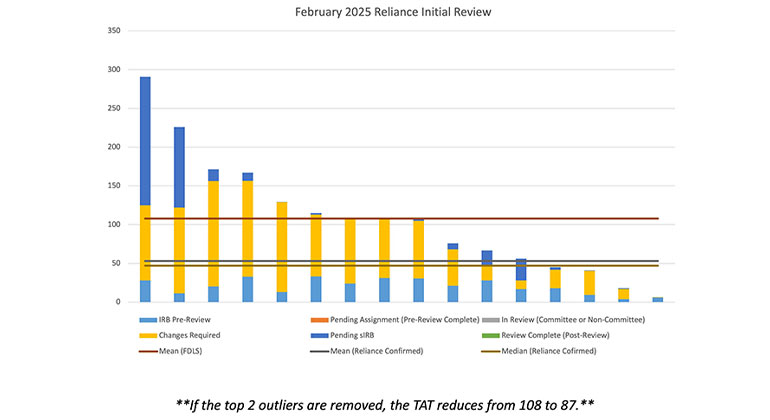Viewport: 770px width, 420px height.
Task: Click the dark red Mean (FDLS) horizontal line
Action: pos(400,218)
